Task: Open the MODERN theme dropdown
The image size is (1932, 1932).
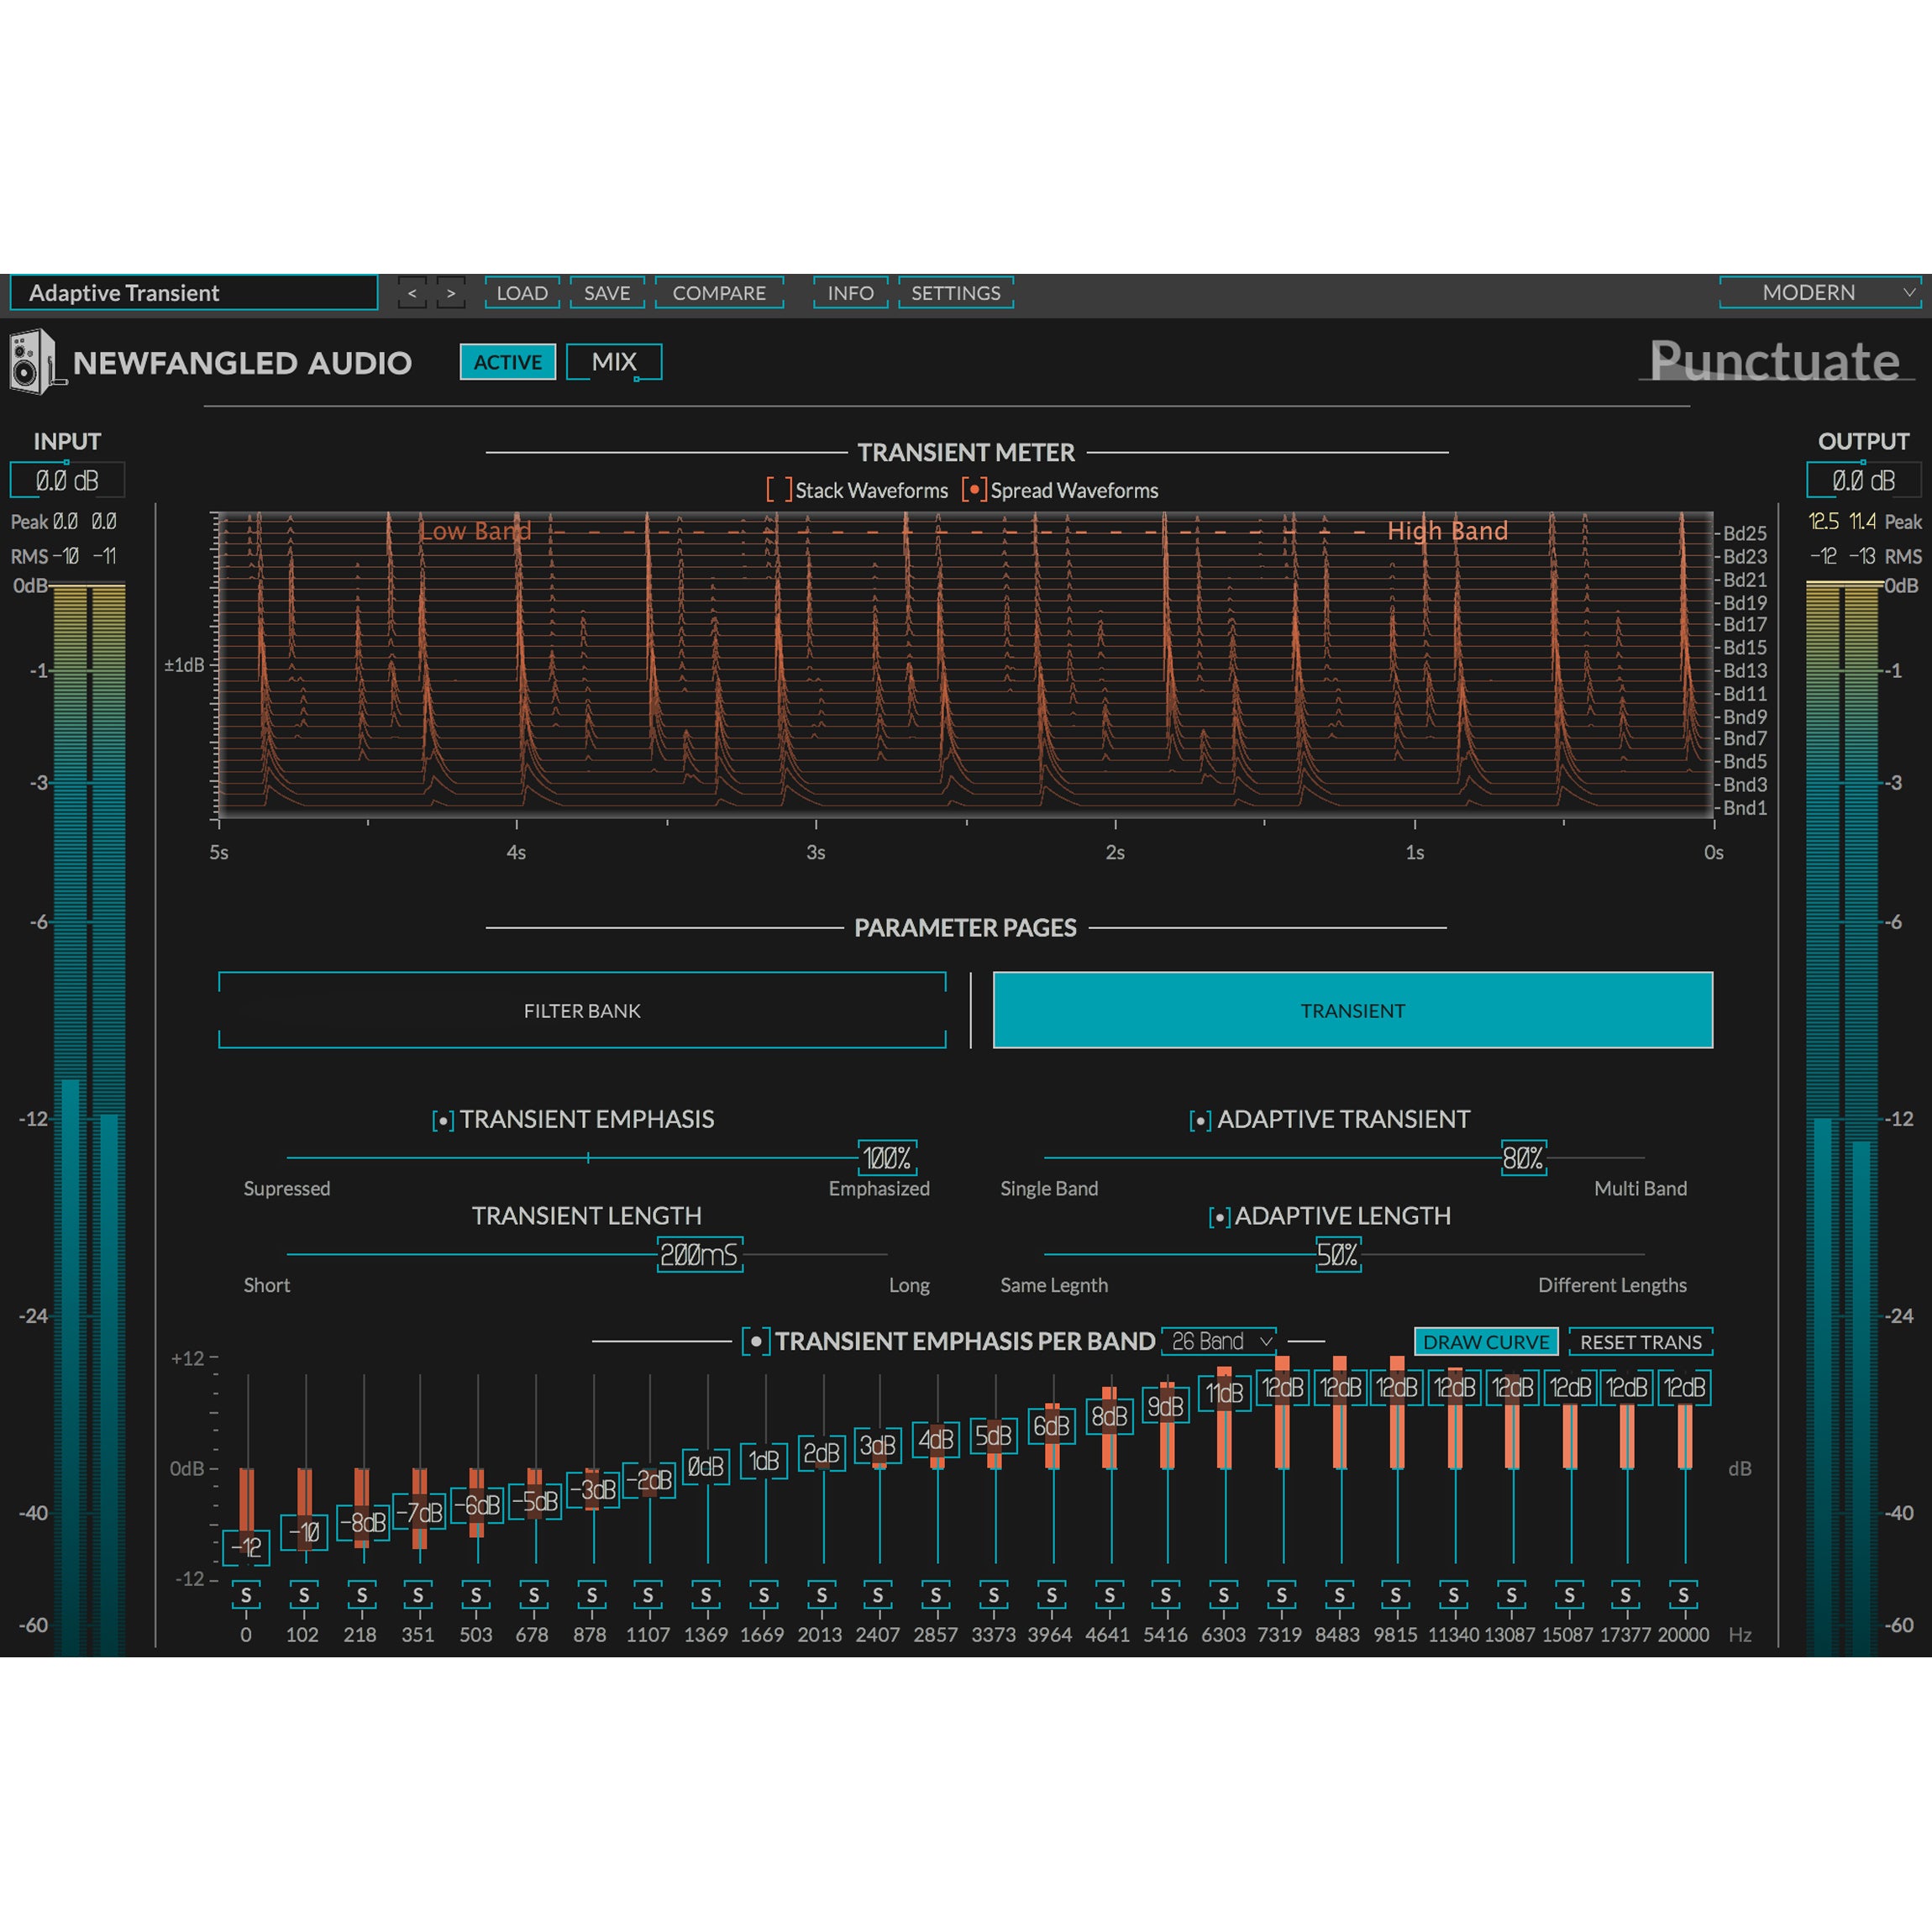Action: [x=1820, y=293]
